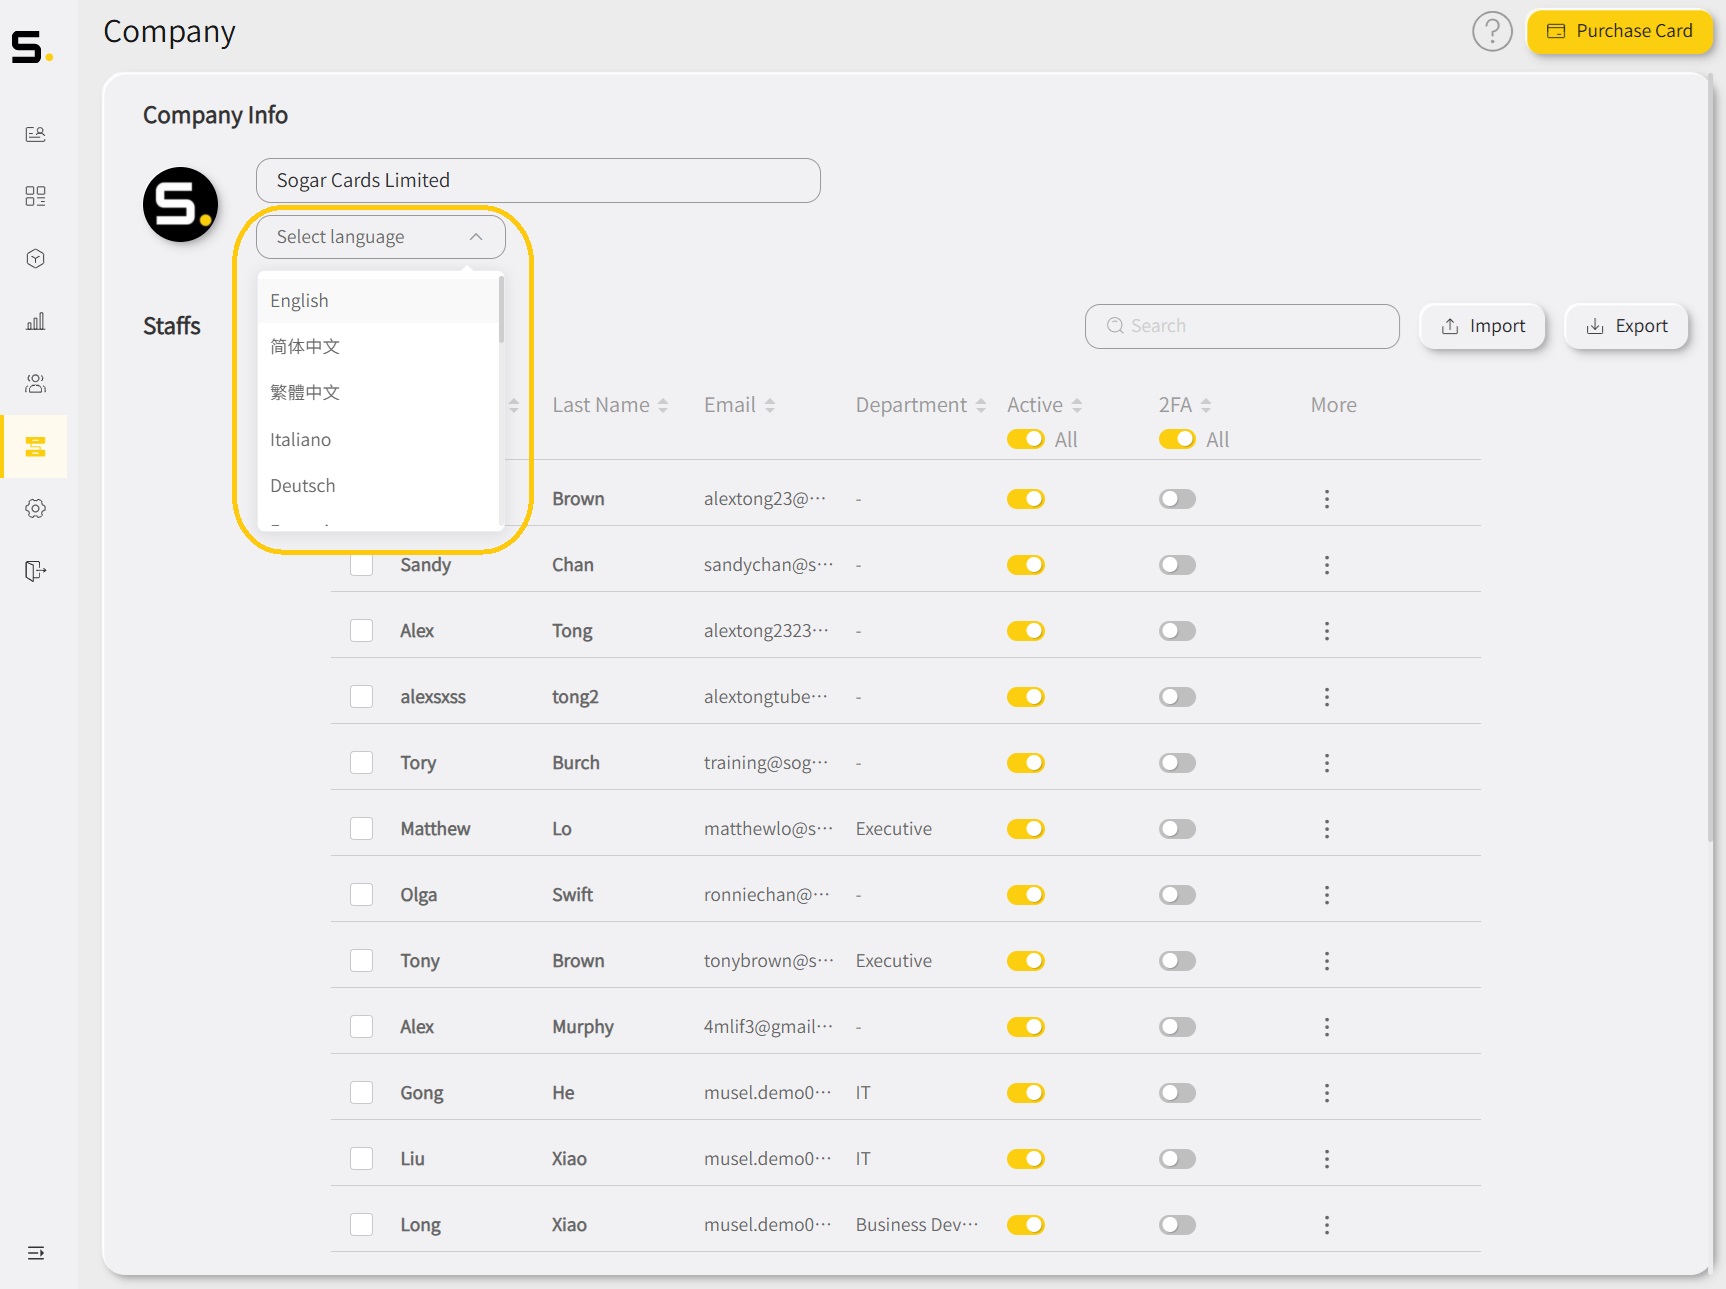Image resolution: width=1726 pixels, height=1289 pixels.
Task: Tick the checkbox for Long Xiao
Action: pyautogui.click(x=362, y=1225)
